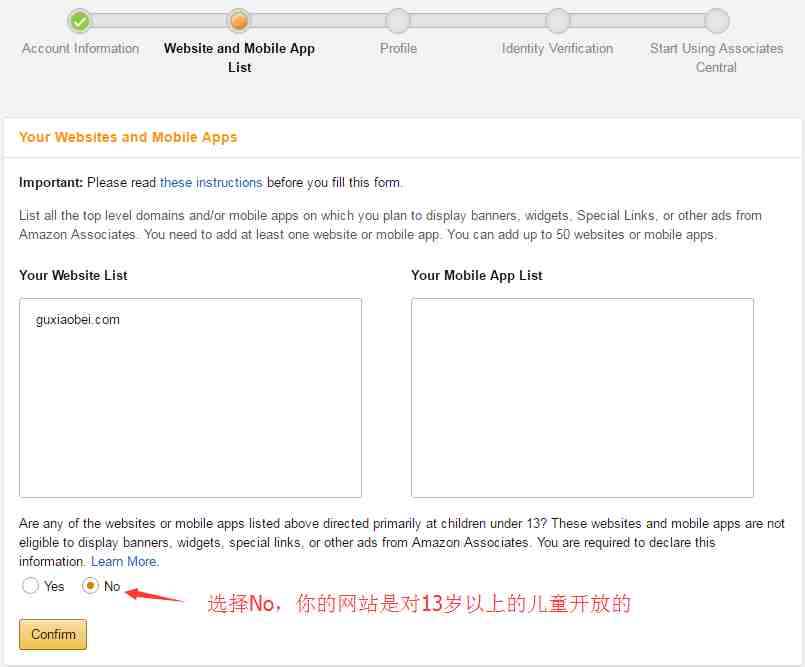
Task: Click inside the Your Website List box
Action: pos(190,398)
